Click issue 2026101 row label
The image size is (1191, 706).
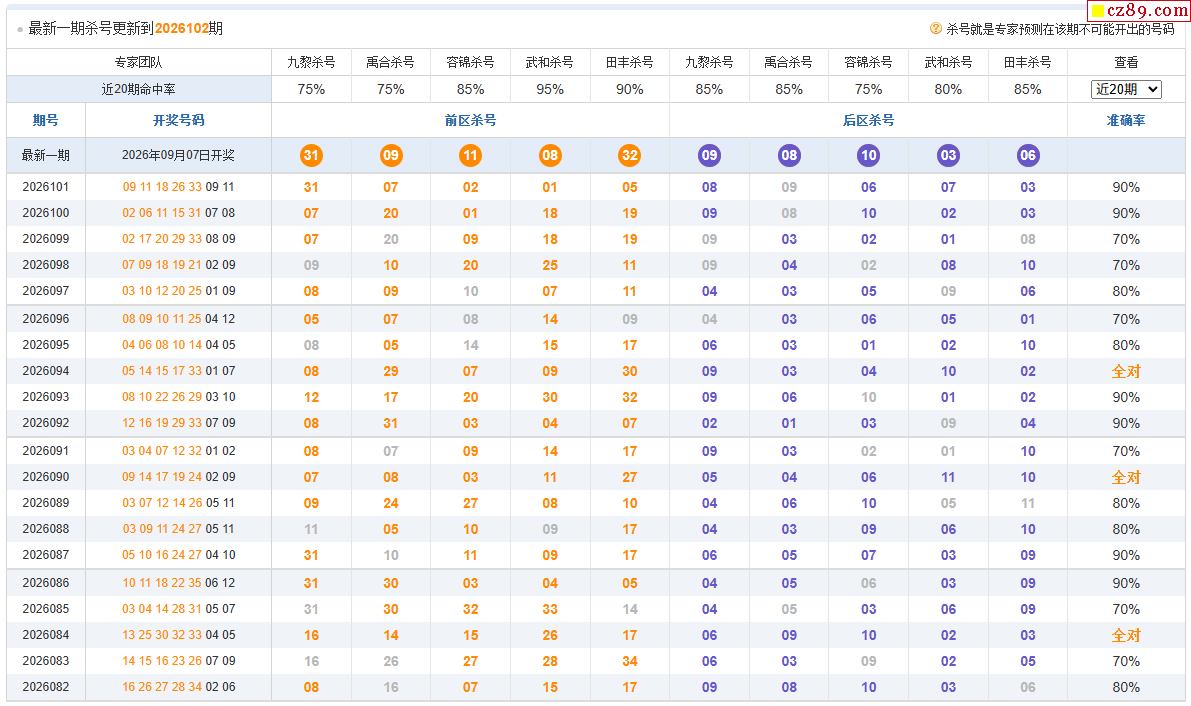(46, 187)
